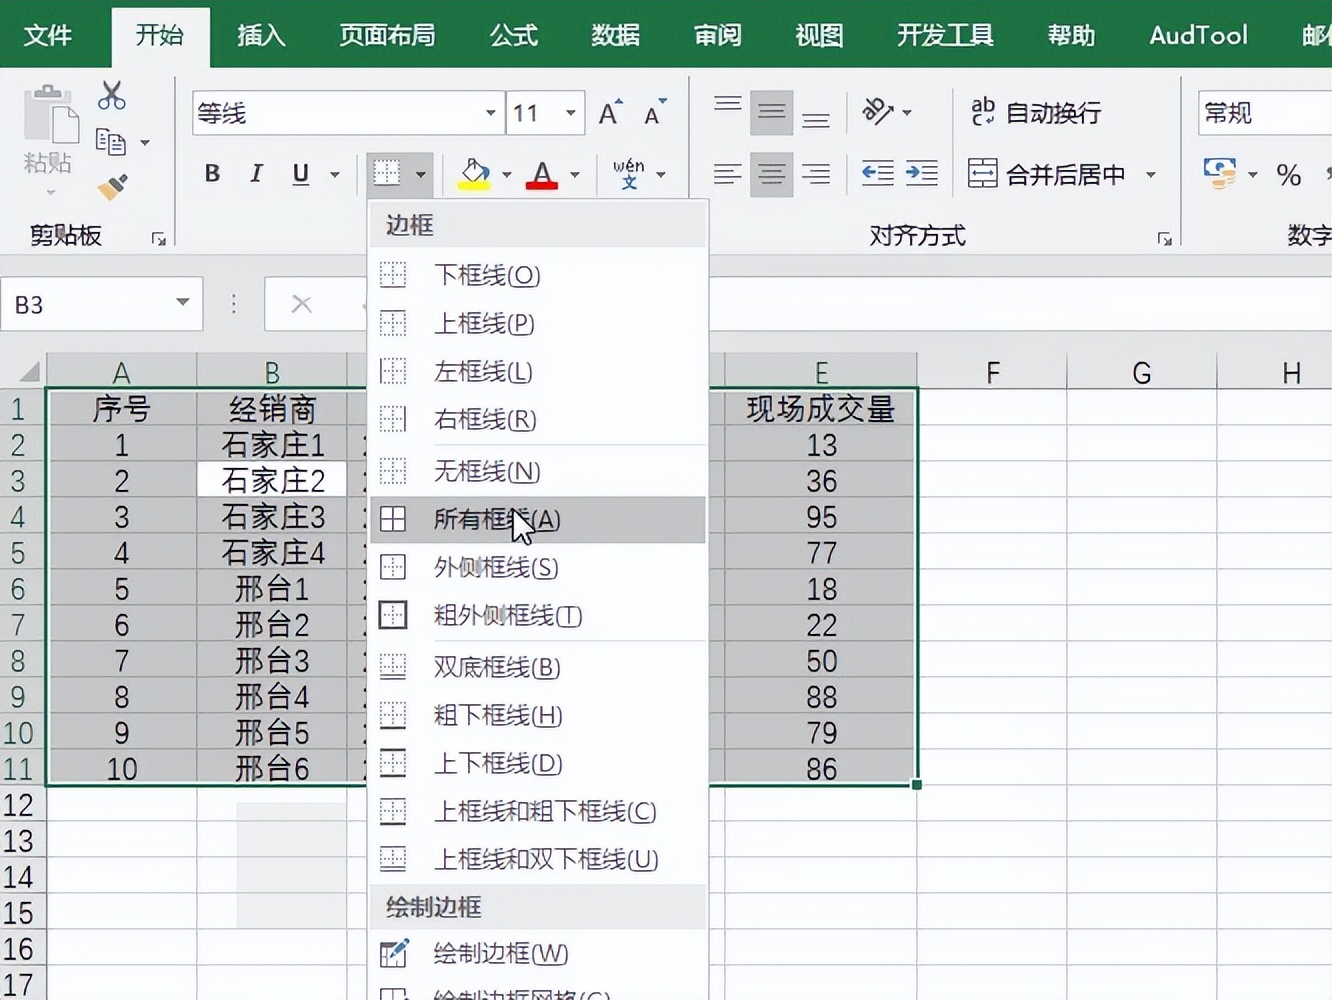The height and width of the screenshot is (1000, 1332).
Task: Switch to the 插入 ribbon tab
Action: coord(260,35)
